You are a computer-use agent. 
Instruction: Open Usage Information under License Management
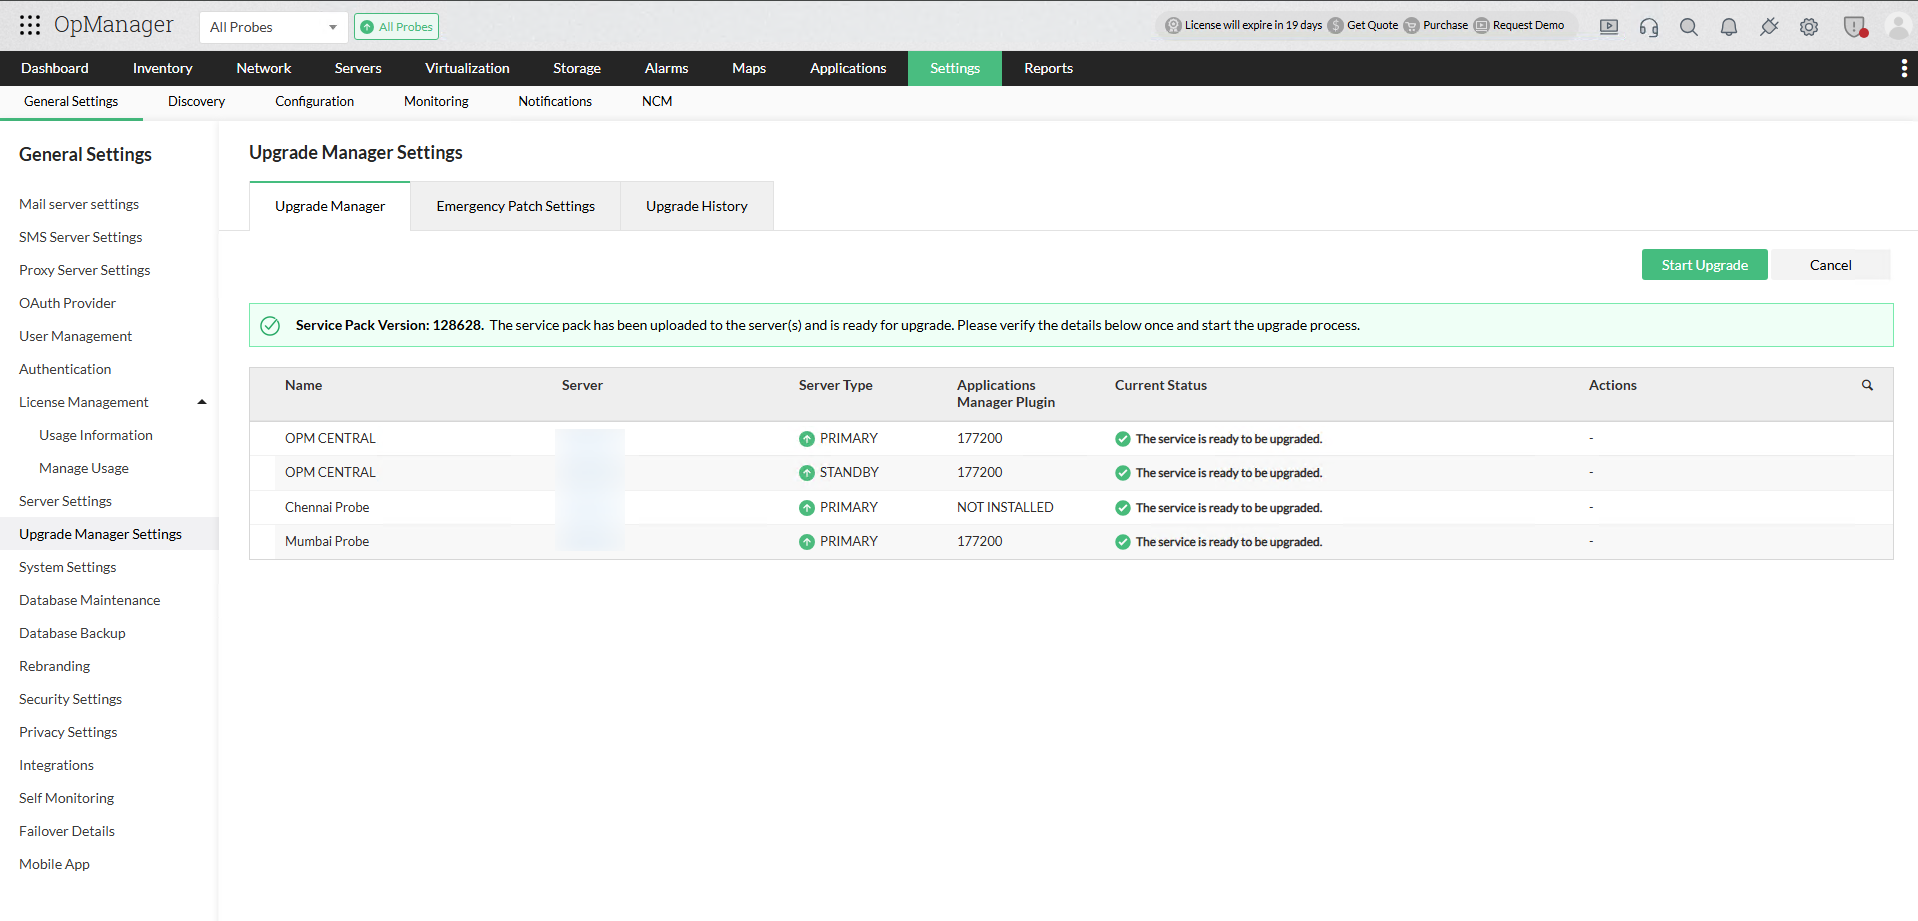[x=96, y=435]
